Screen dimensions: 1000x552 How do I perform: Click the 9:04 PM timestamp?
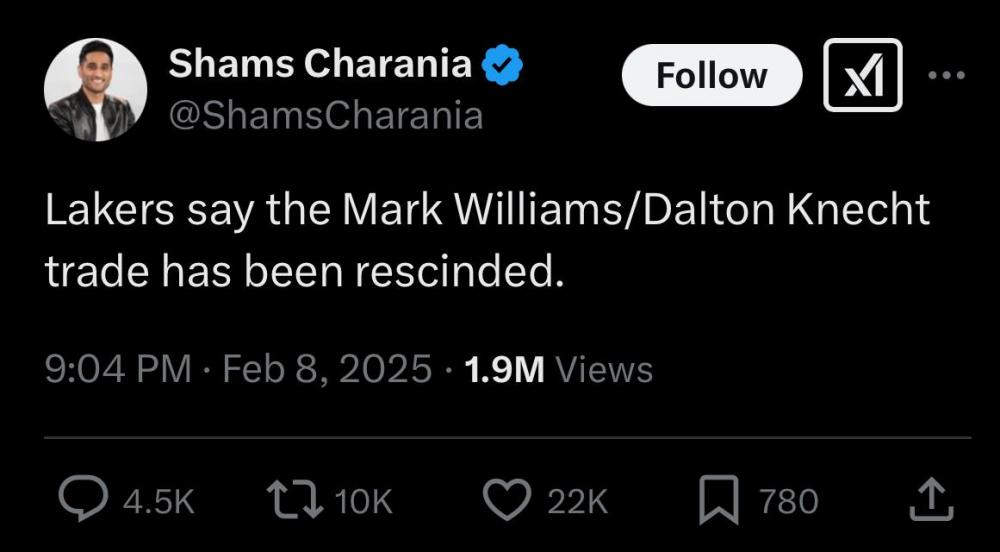click(118, 369)
